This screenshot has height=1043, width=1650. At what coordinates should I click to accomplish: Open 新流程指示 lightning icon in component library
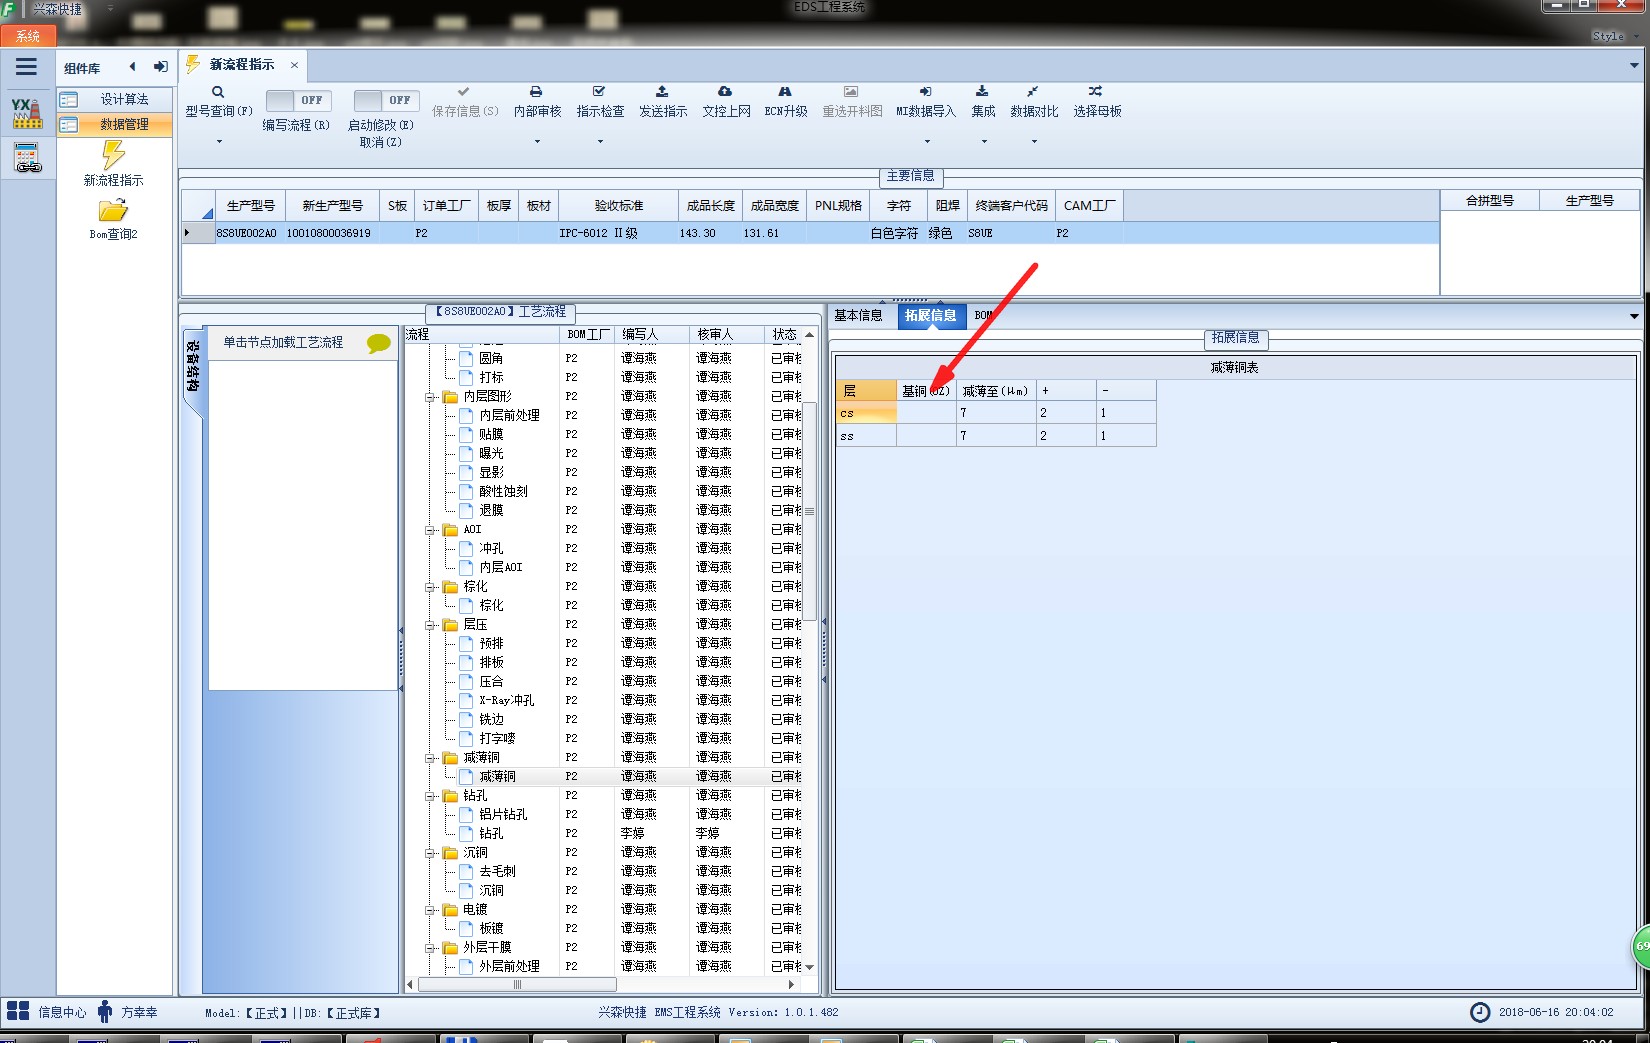113,155
